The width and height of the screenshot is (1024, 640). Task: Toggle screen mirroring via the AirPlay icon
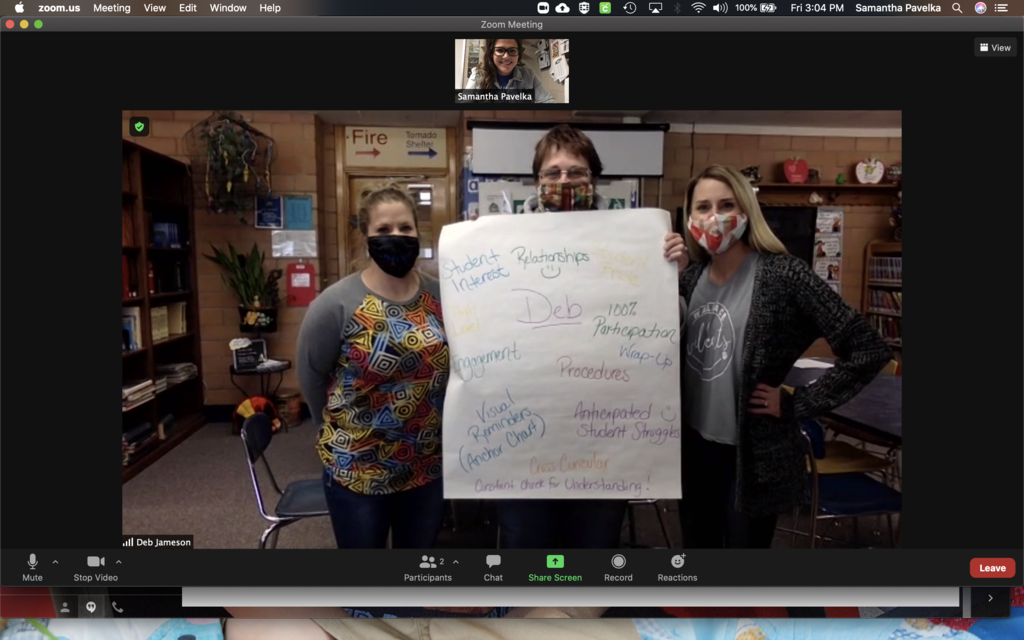click(655, 8)
